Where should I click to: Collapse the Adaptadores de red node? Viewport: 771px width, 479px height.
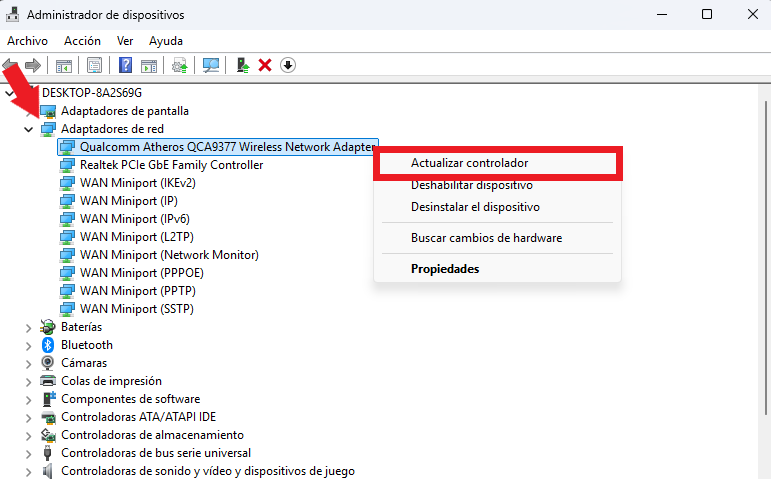(29, 129)
